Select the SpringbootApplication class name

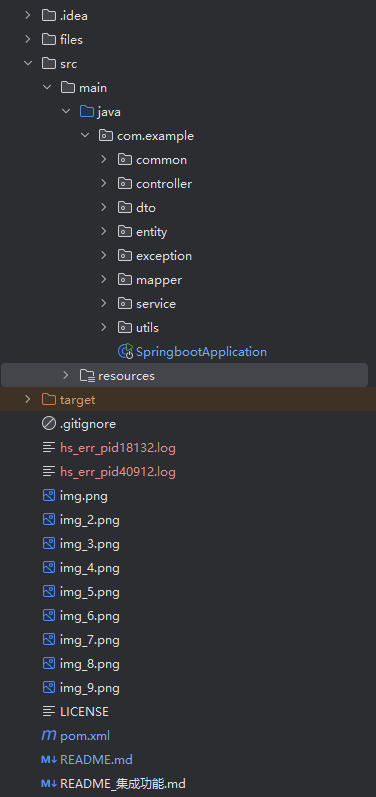click(x=201, y=352)
